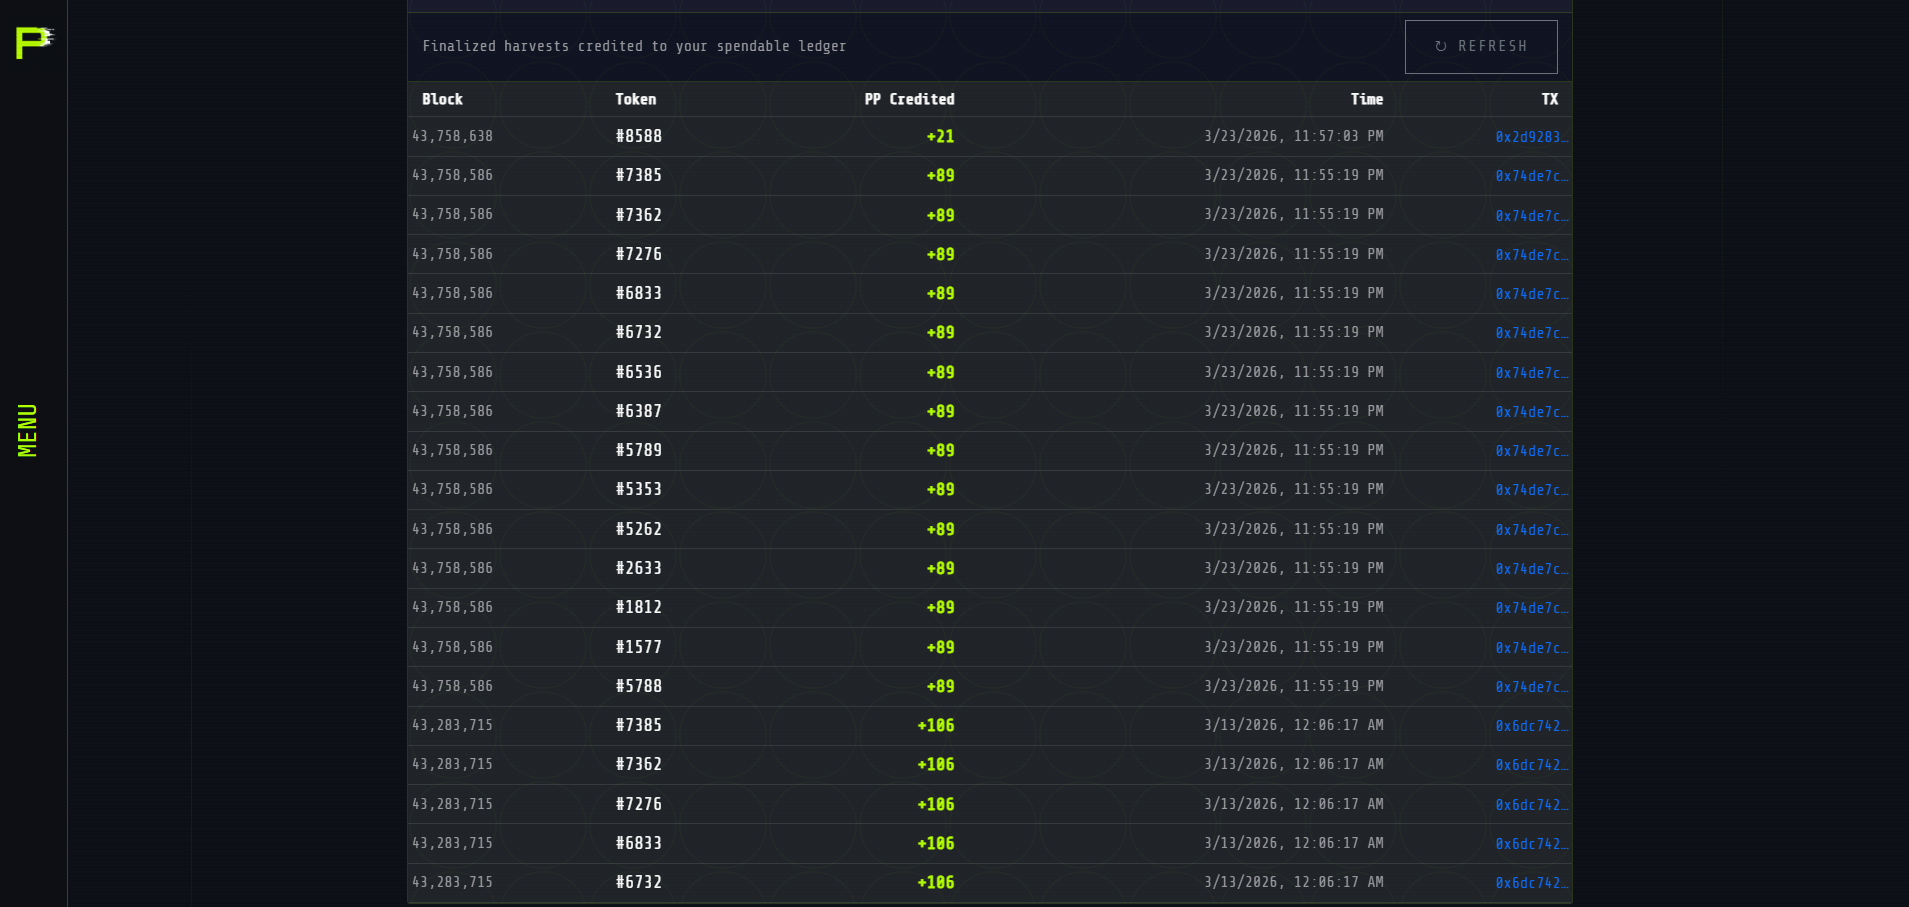
Task: Select token #6387
Action: [x=639, y=411]
